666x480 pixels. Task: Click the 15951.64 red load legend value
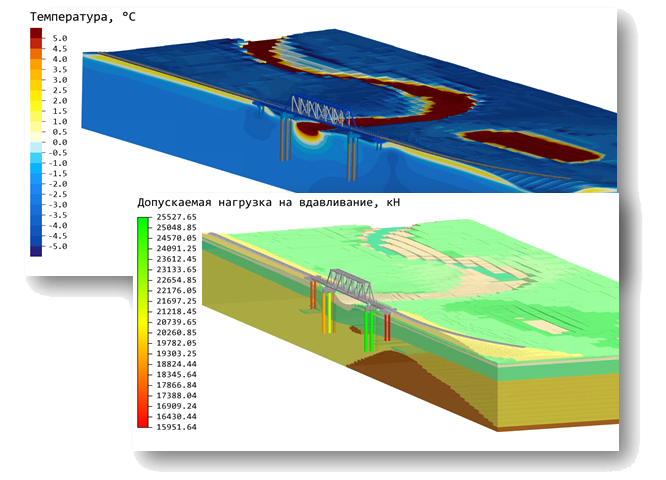pyautogui.click(x=176, y=427)
